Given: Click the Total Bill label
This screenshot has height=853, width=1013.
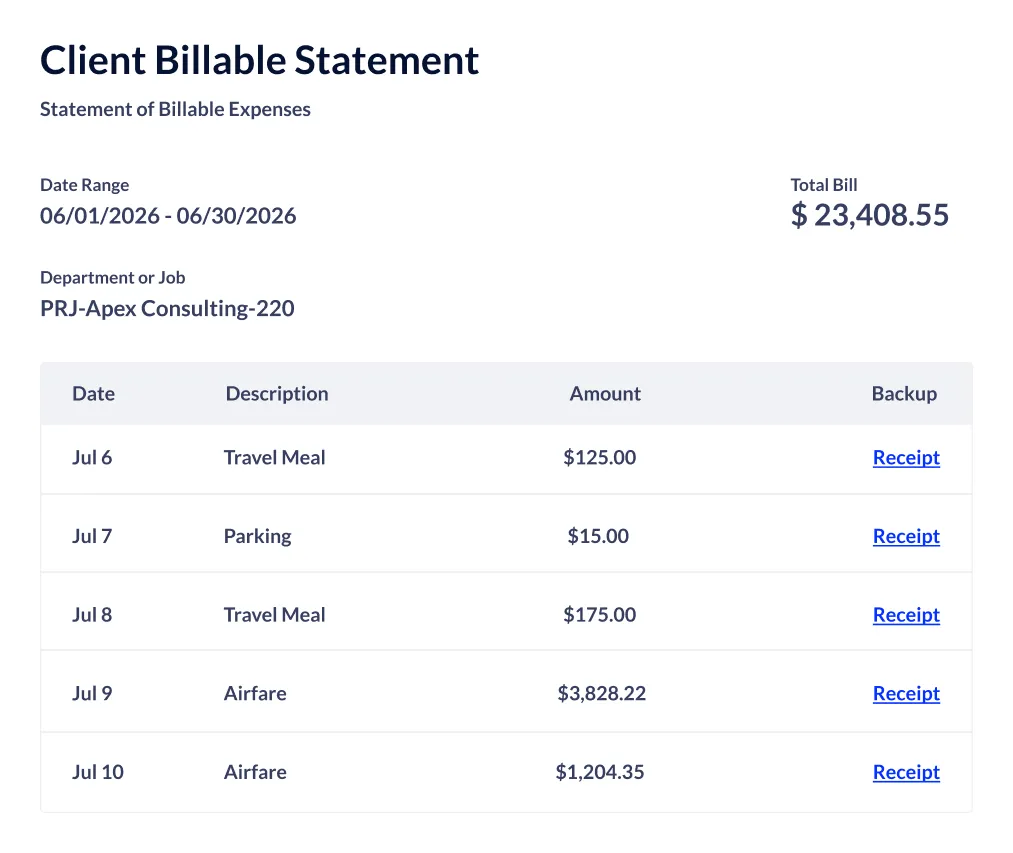Looking at the screenshot, I should click(x=824, y=185).
